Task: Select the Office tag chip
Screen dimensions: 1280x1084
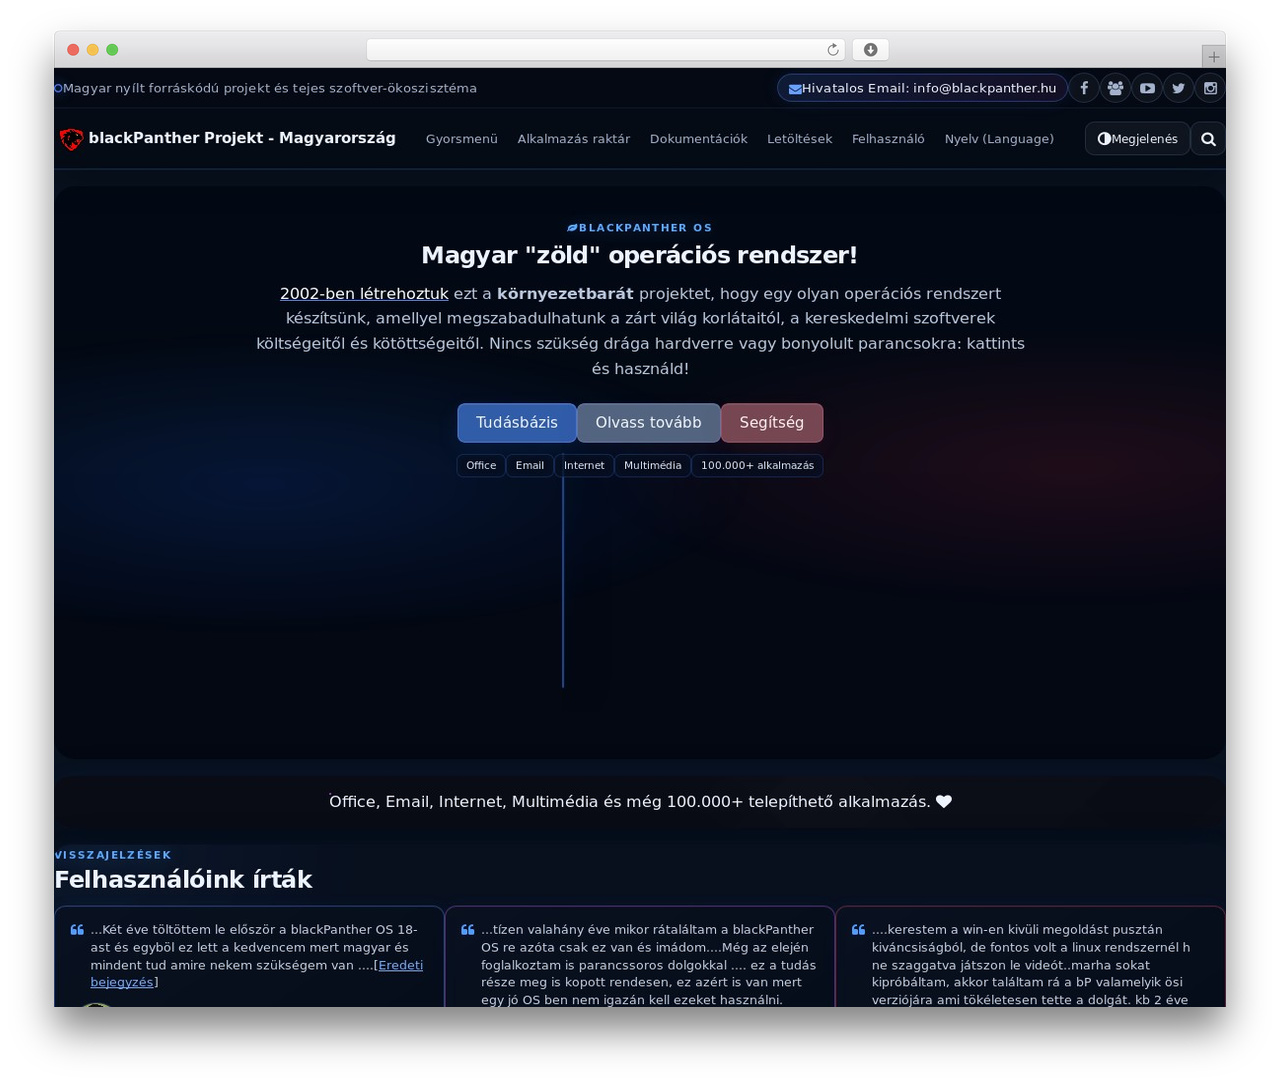Action: [481, 466]
